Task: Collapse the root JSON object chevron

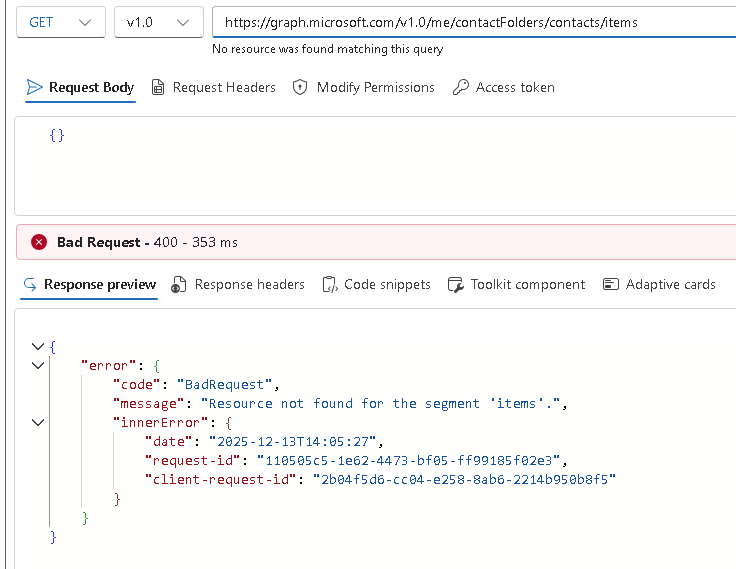Action: pos(38,347)
